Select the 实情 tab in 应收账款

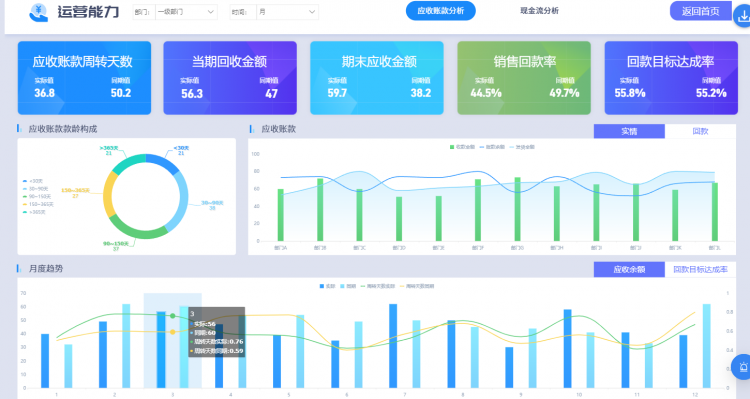629,131
